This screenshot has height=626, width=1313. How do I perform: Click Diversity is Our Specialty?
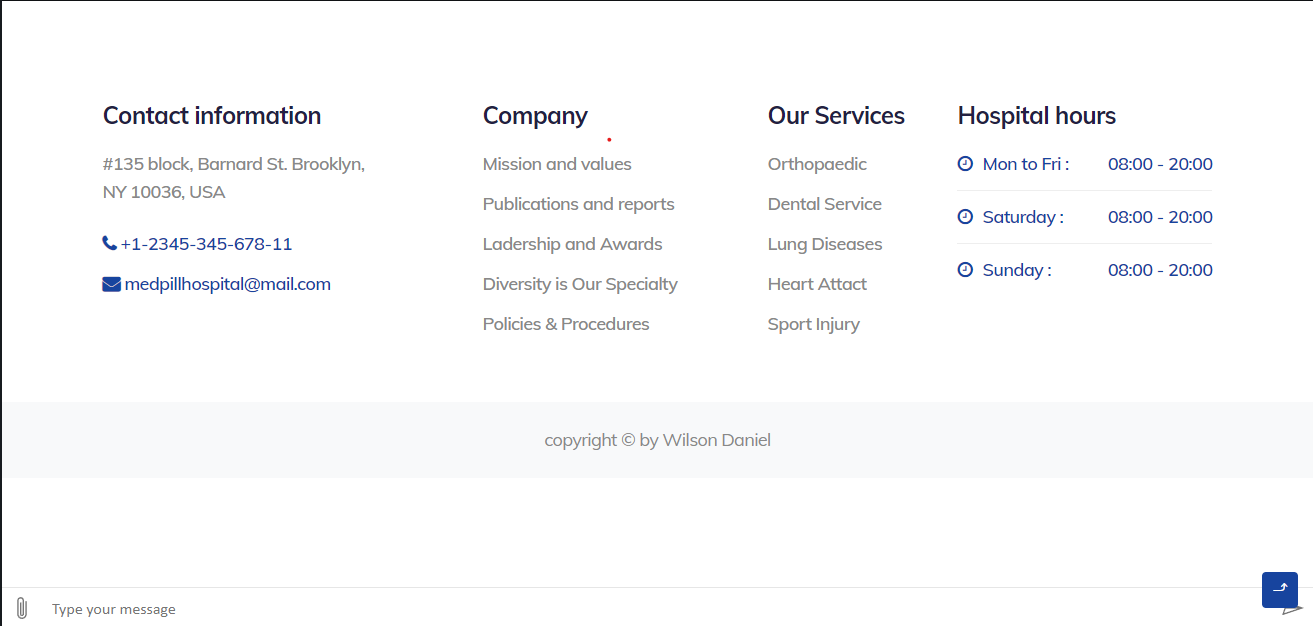pyautogui.click(x=580, y=284)
